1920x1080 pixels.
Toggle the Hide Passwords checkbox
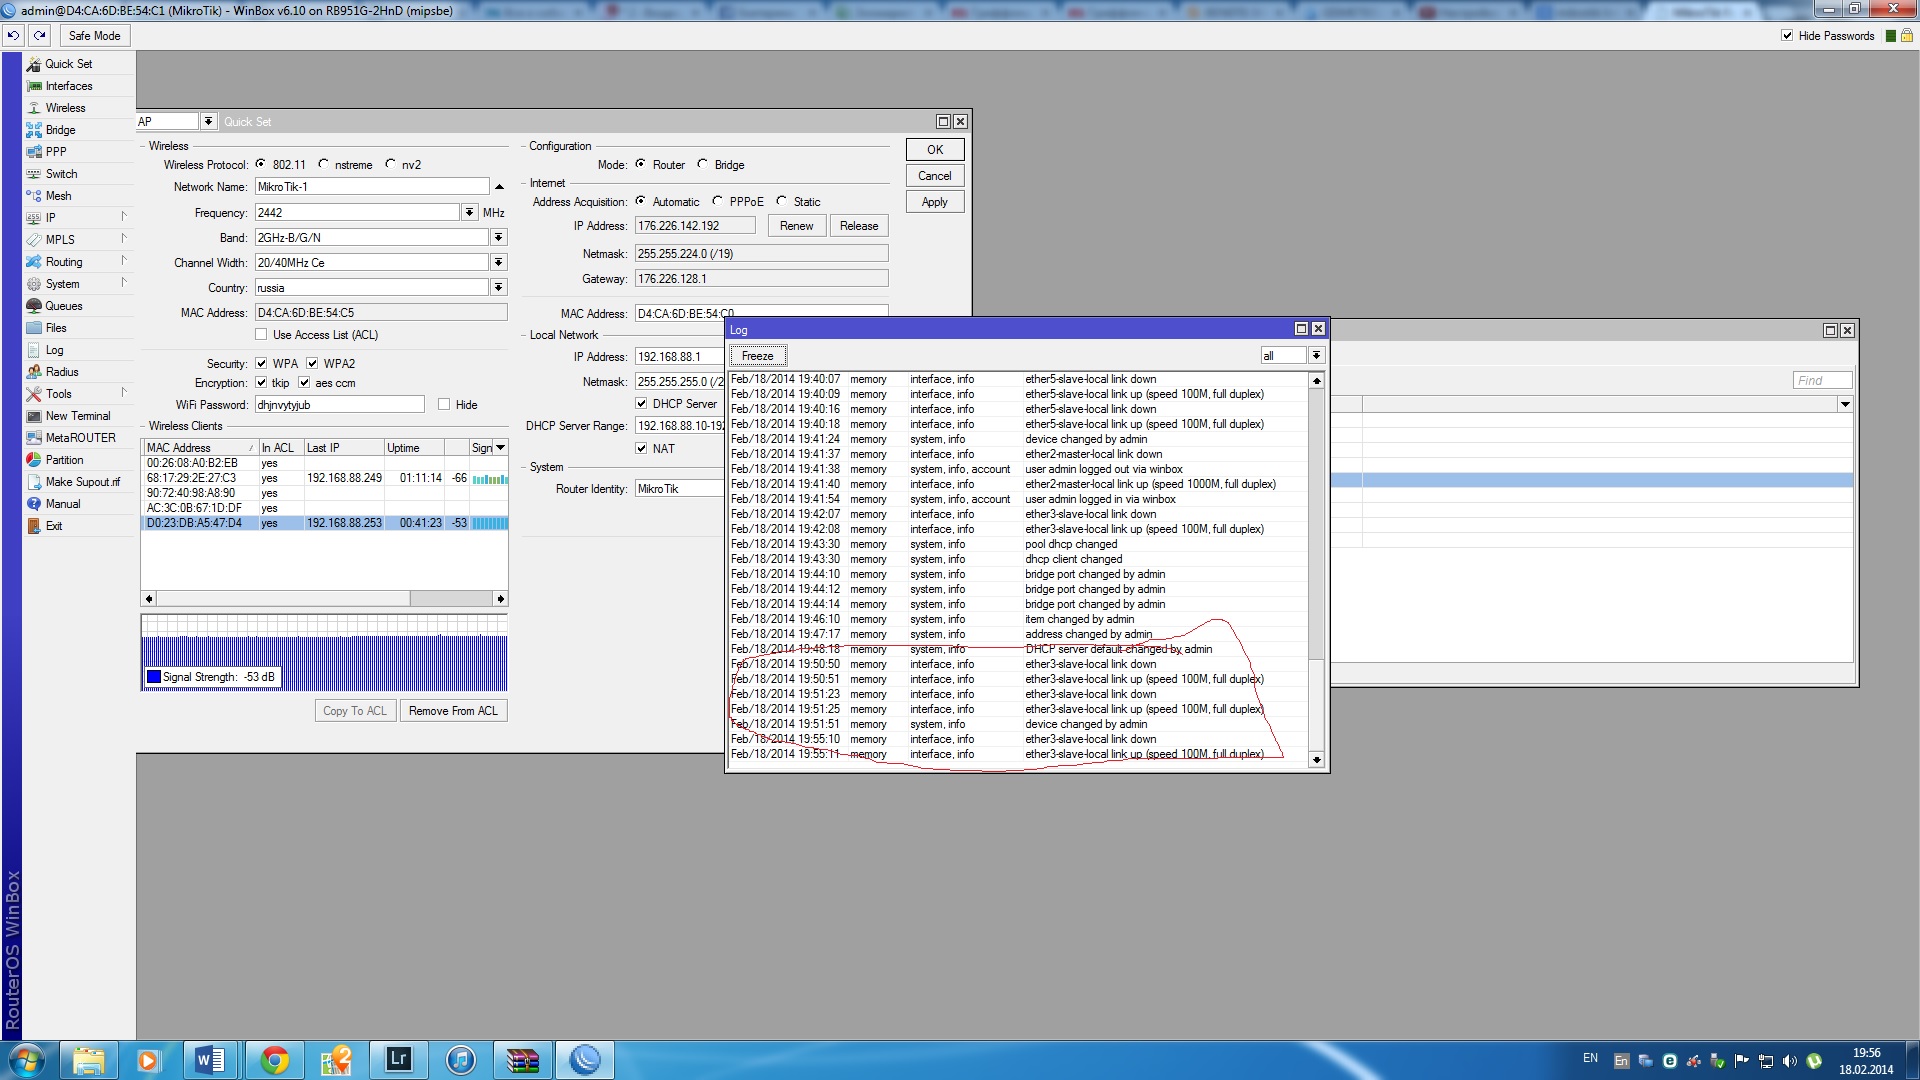[x=1787, y=36]
